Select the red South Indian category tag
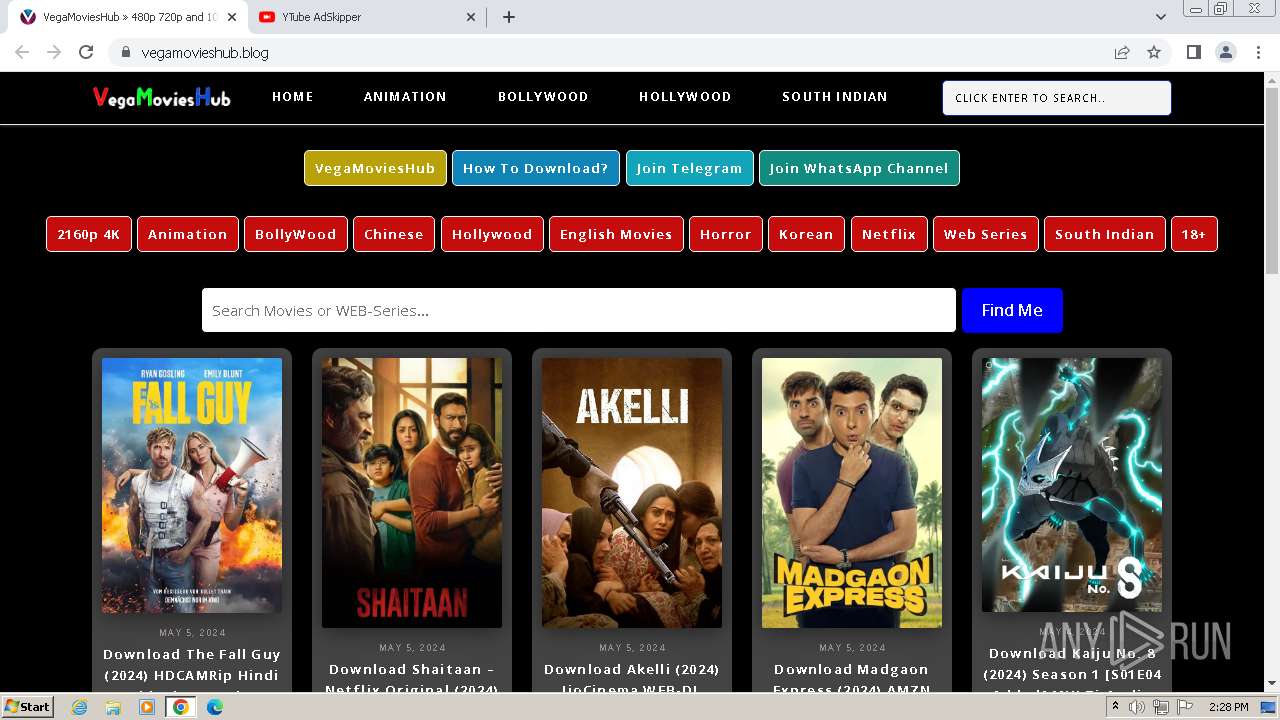The width and height of the screenshot is (1280, 720). pyautogui.click(x=1104, y=234)
